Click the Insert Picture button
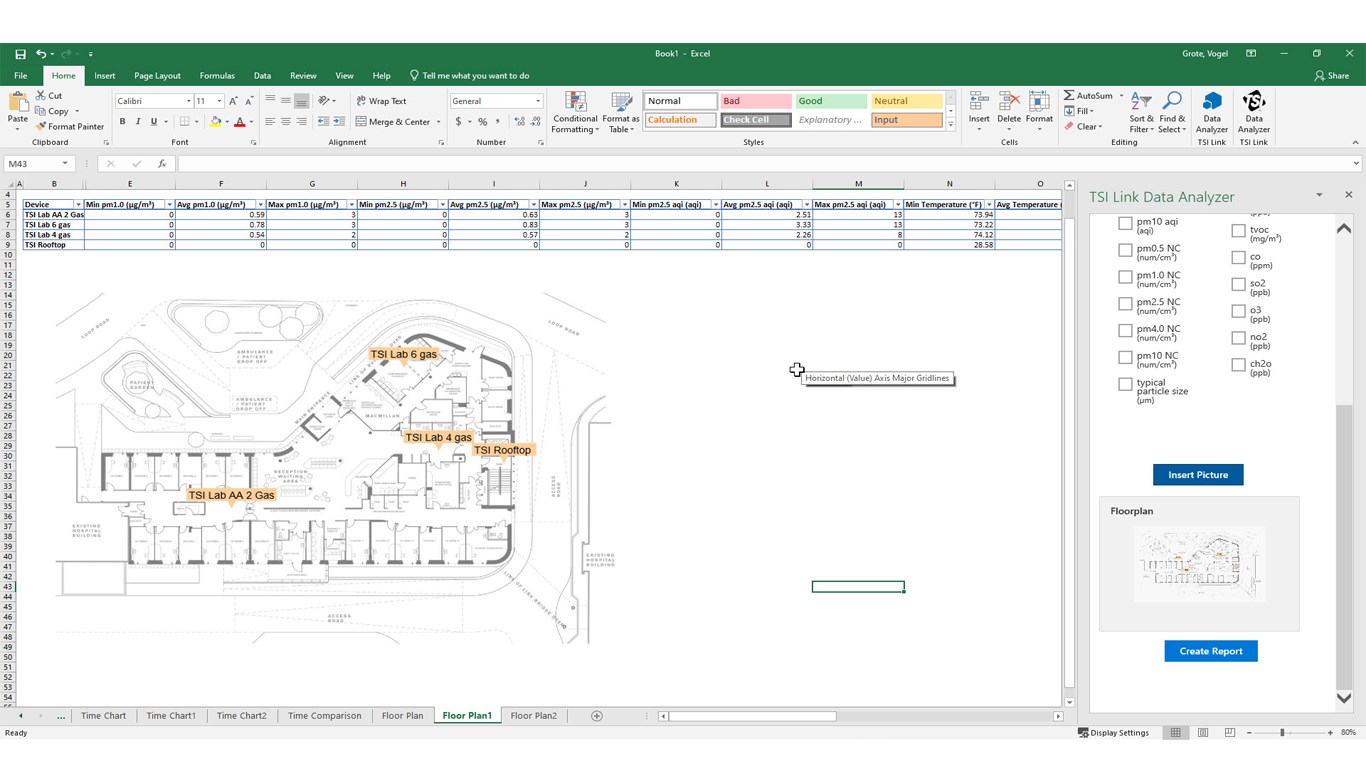Viewport: 1366px width, 768px height. (x=1198, y=475)
